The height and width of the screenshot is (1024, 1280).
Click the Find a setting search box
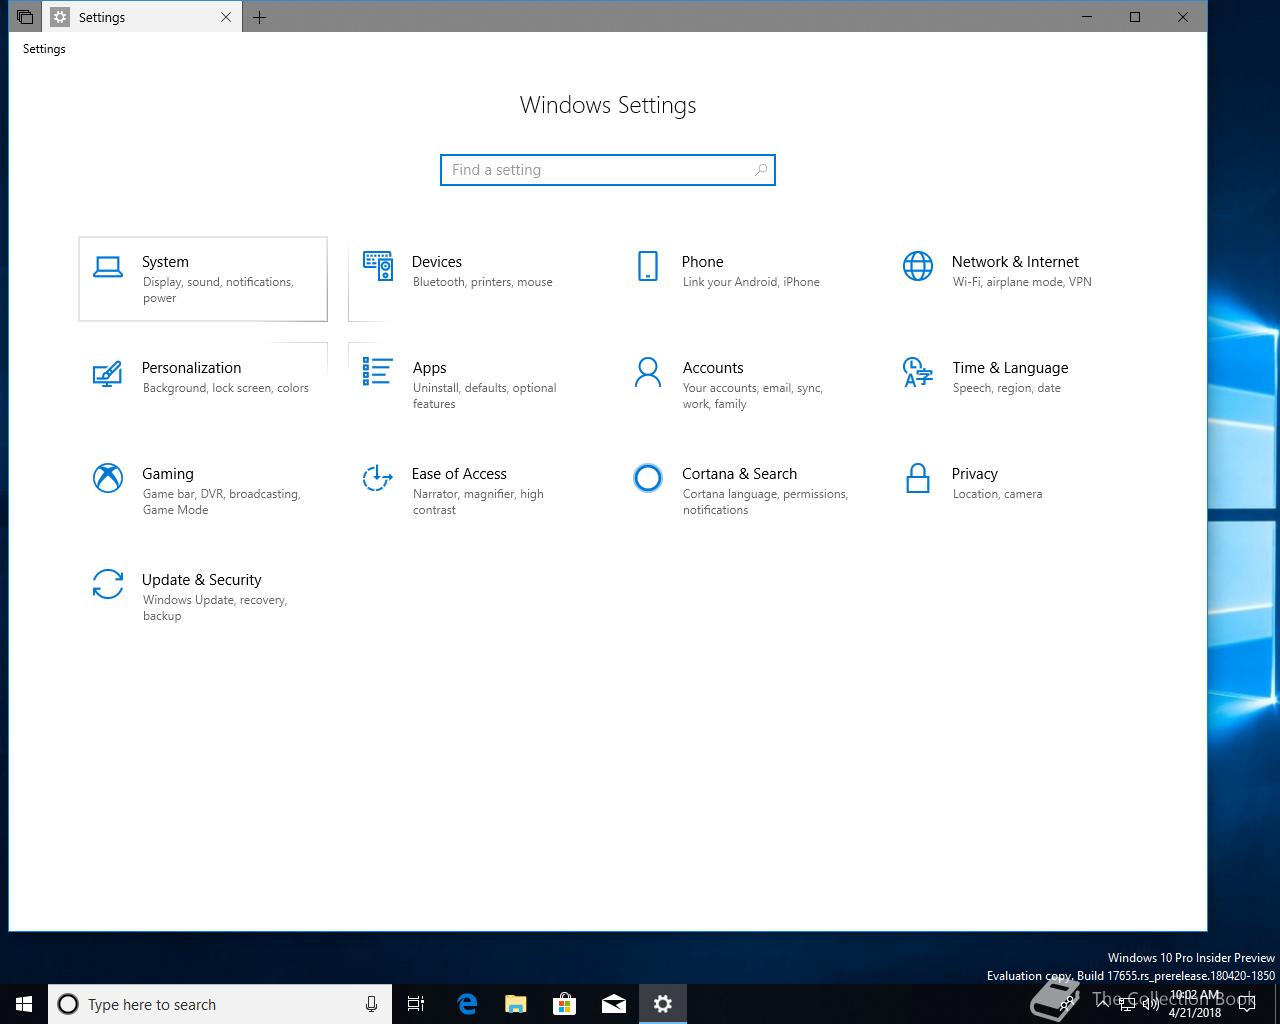click(608, 170)
